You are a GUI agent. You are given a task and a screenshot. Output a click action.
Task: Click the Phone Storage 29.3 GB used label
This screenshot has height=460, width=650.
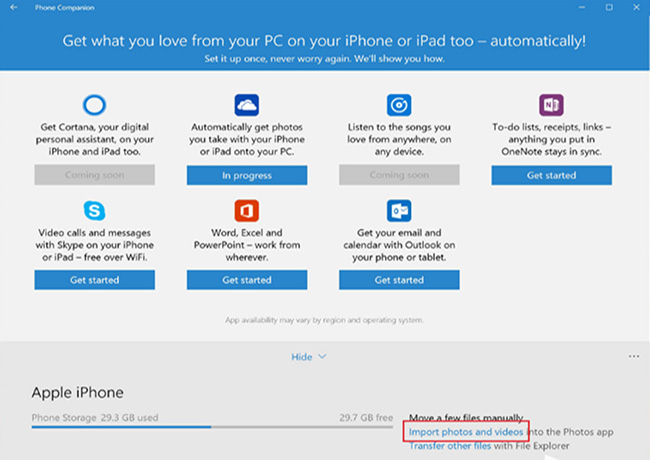tap(95, 417)
